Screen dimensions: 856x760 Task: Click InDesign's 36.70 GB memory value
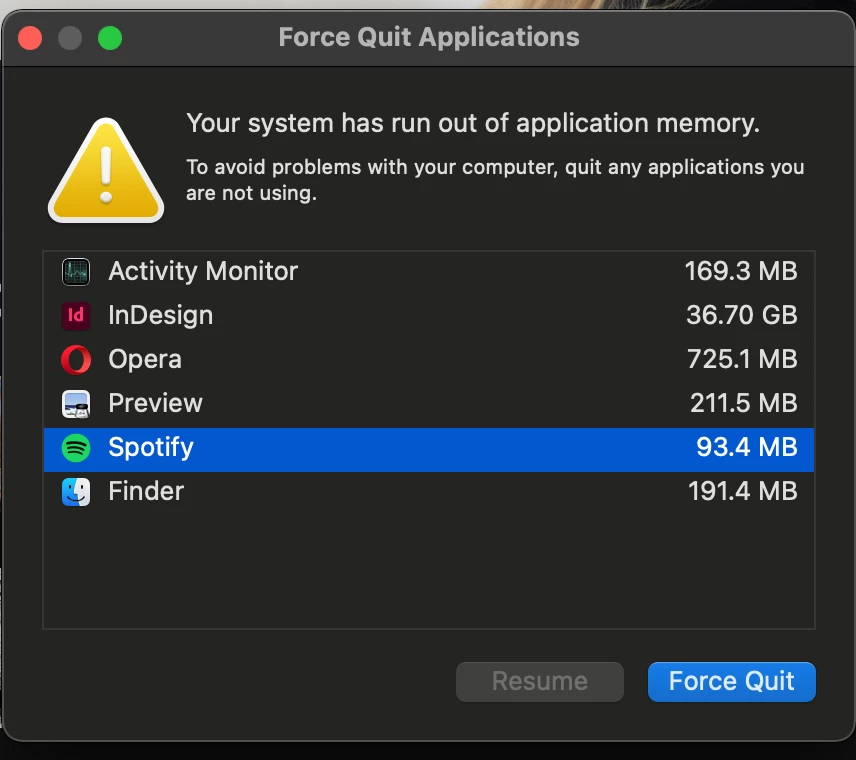[x=741, y=316]
